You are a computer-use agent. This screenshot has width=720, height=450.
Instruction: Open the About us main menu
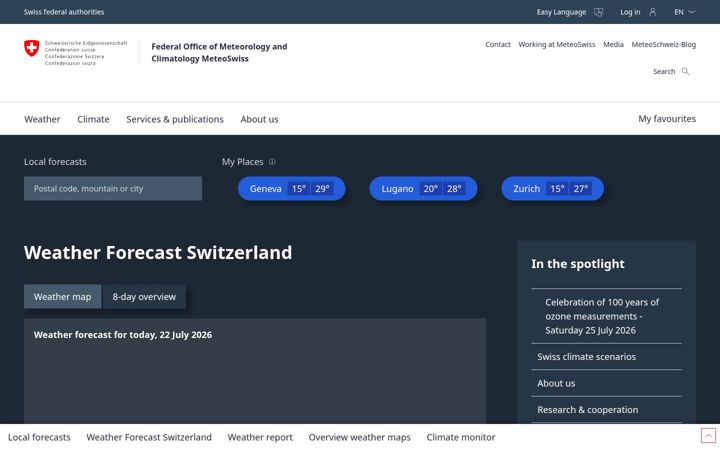259,119
